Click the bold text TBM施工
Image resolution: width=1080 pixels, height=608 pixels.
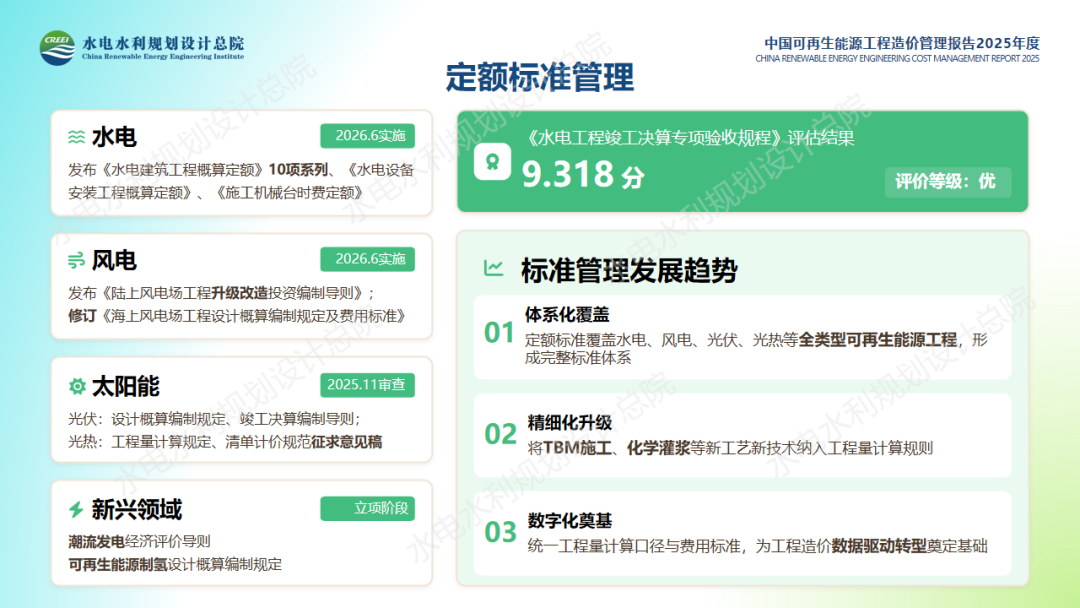[577, 448]
